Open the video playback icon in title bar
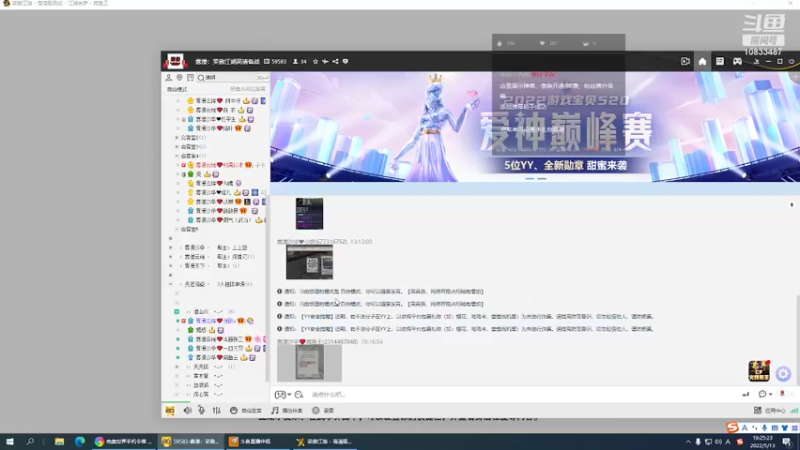Image resolution: width=800 pixels, height=450 pixels. (x=685, y=61)
